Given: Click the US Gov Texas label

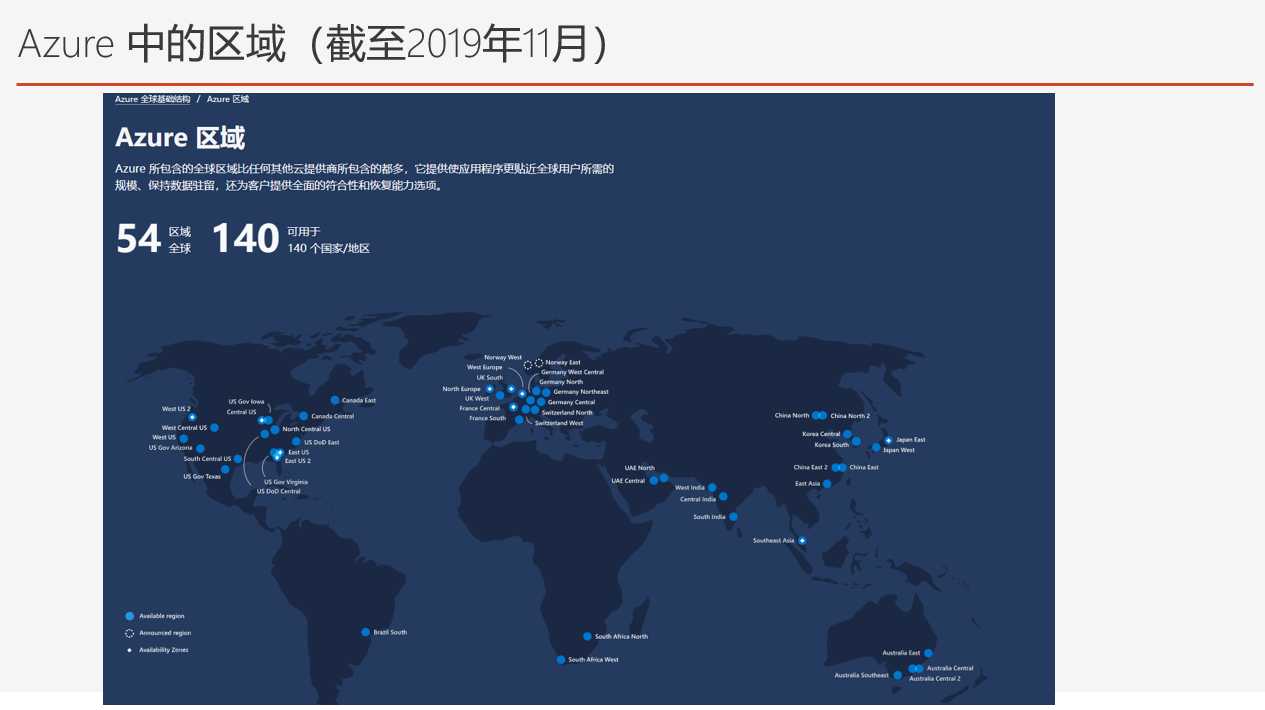Looking at the screenshot, I should [202, 477].
